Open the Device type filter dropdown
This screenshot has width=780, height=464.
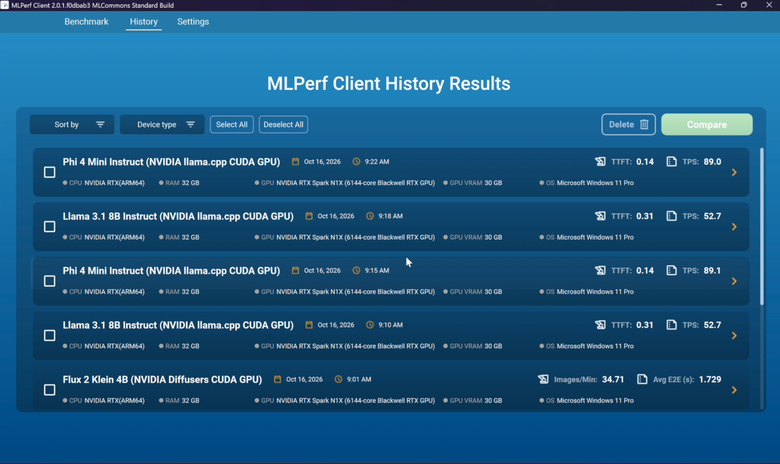pos(162,124)
